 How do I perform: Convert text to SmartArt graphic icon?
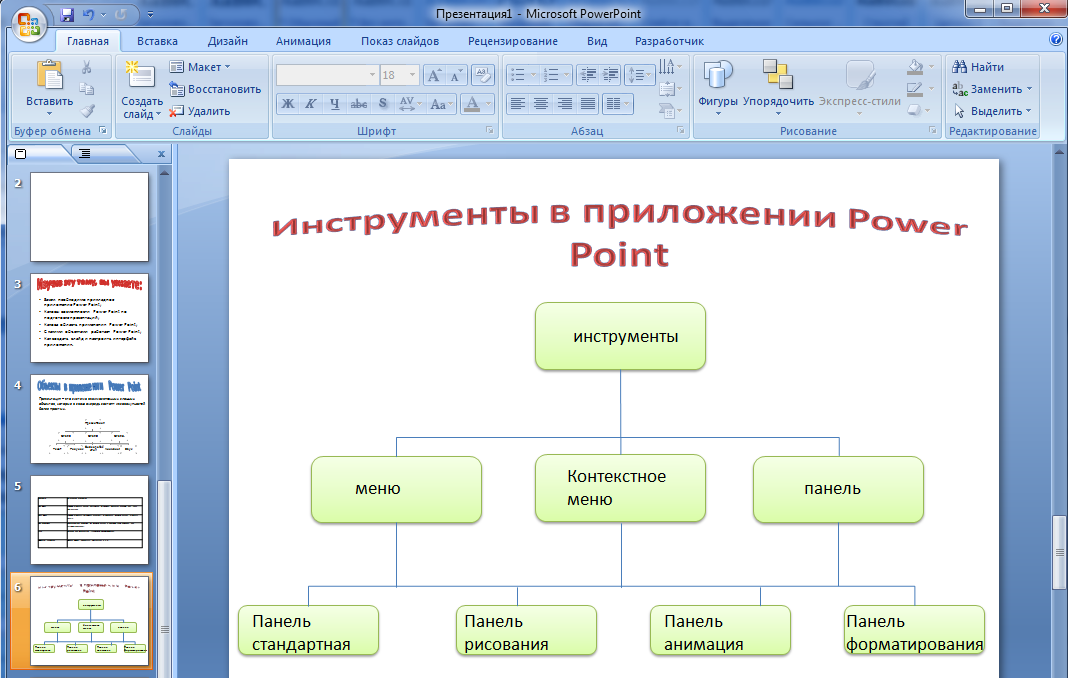pyautogui.click(x=670, y=110)
